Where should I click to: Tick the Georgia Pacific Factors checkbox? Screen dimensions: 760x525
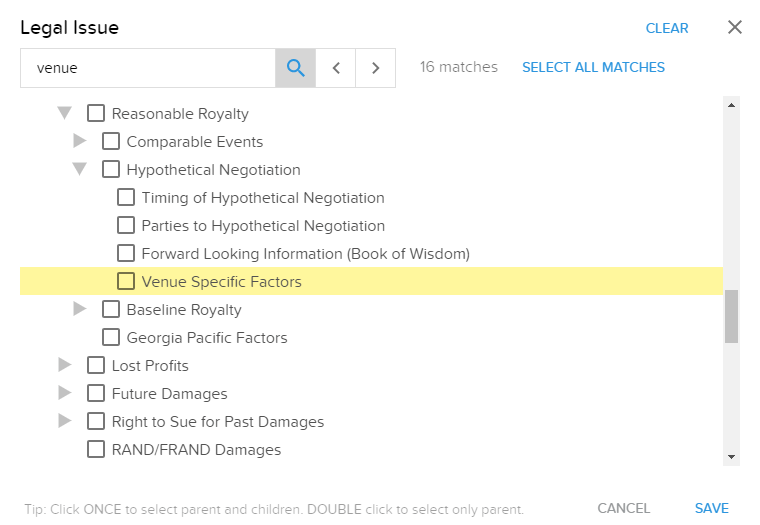[111, 337]
